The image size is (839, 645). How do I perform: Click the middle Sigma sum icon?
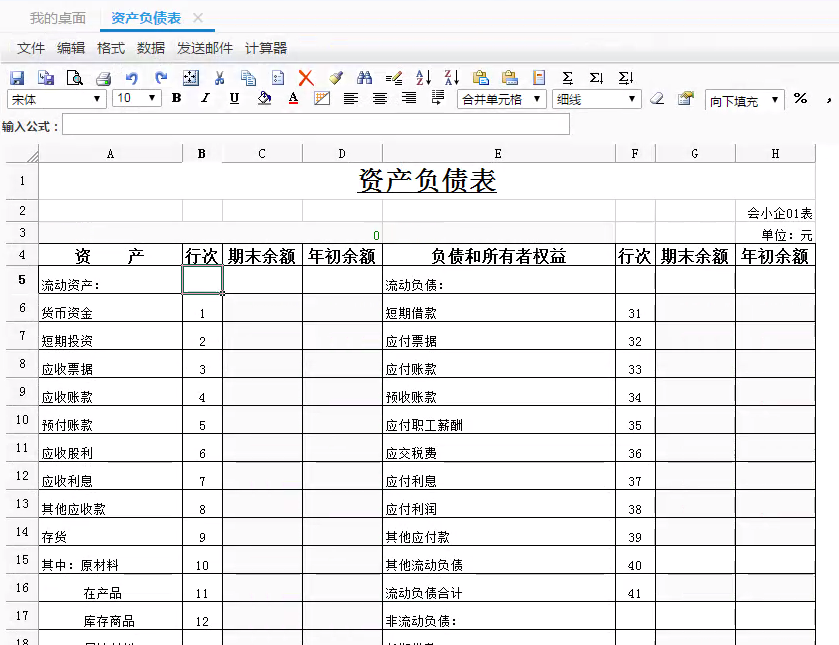tap(597, 78)
